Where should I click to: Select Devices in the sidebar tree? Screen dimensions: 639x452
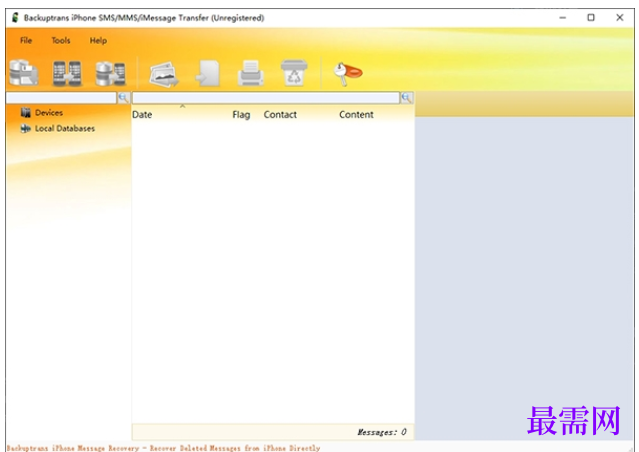pyautogui.click(x=49, y=112)
